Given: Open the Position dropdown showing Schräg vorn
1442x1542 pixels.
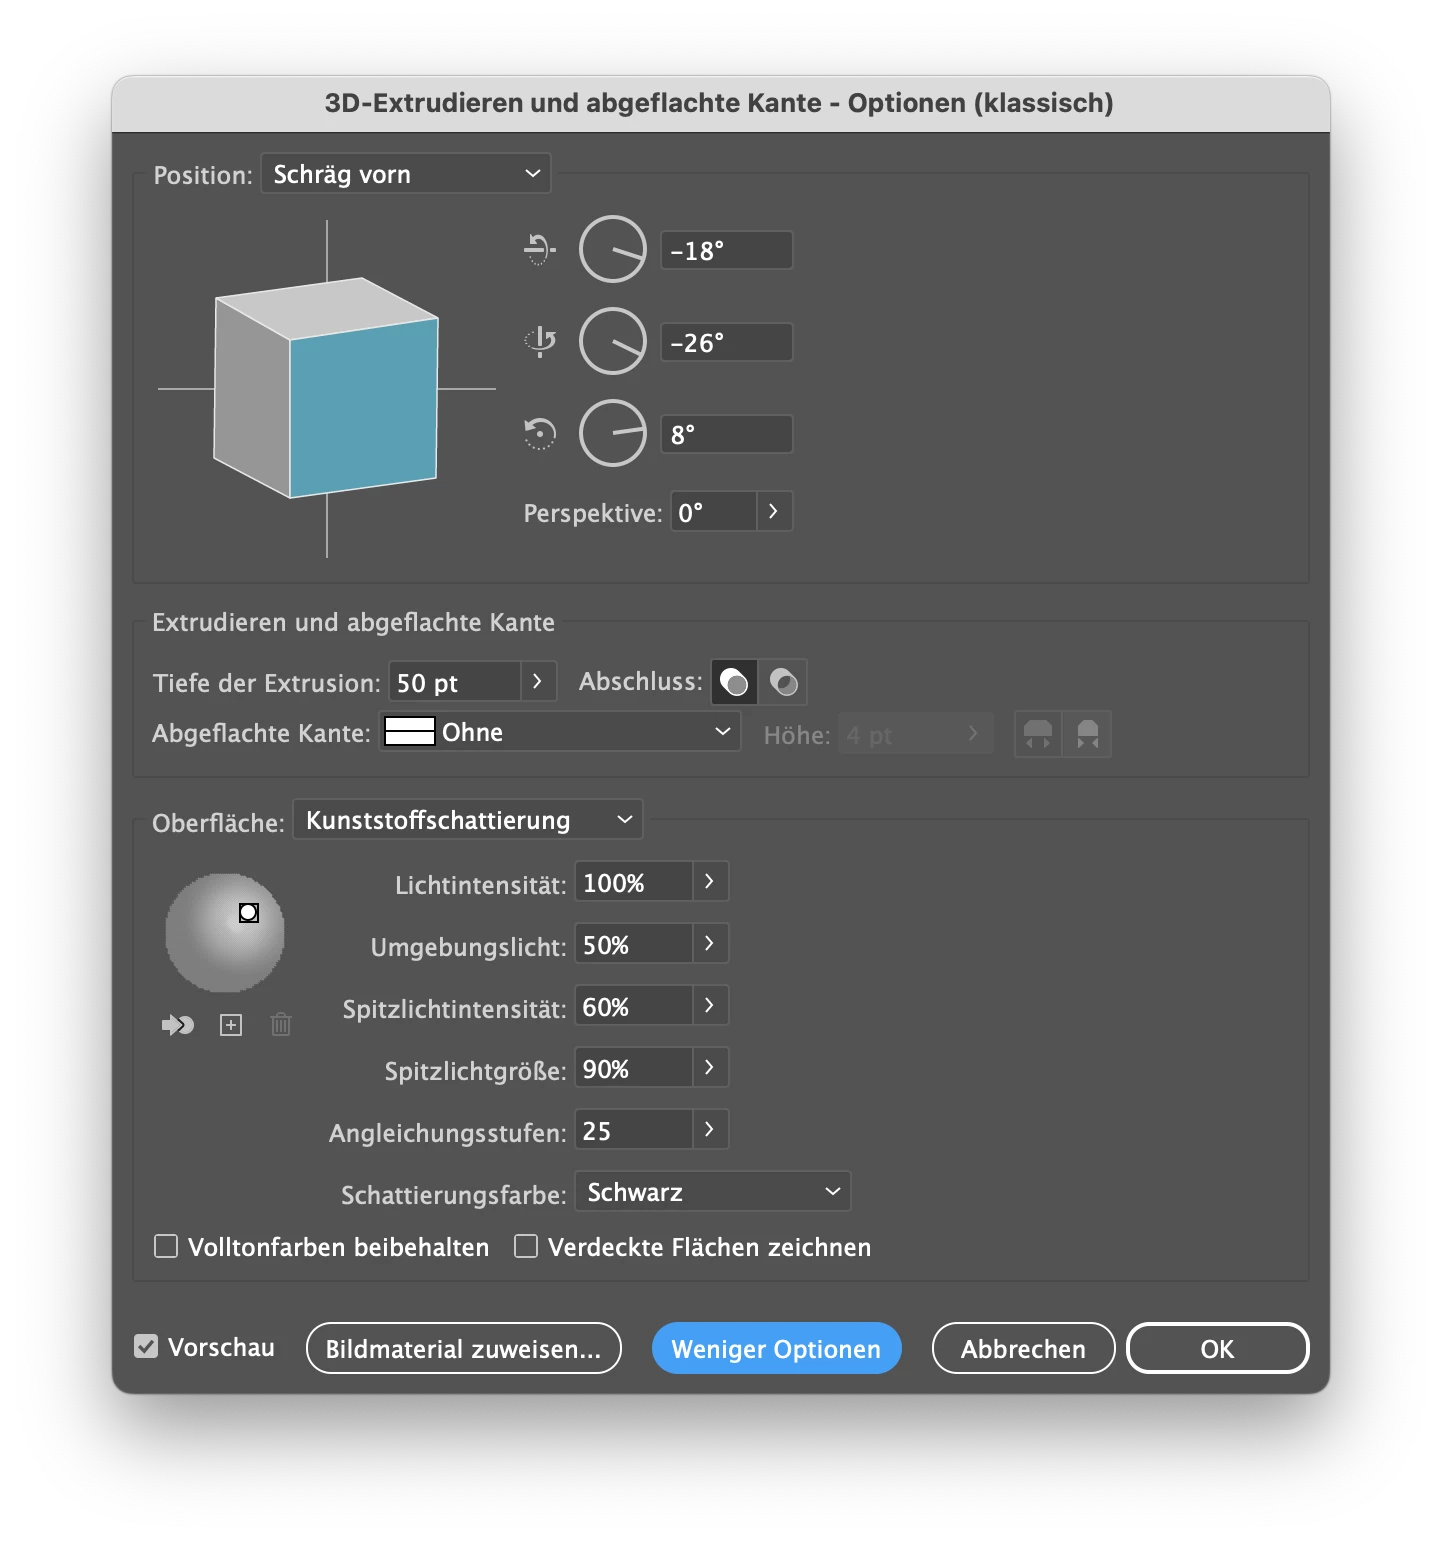Looking at the screenshot, I should [x=406, y=174].
